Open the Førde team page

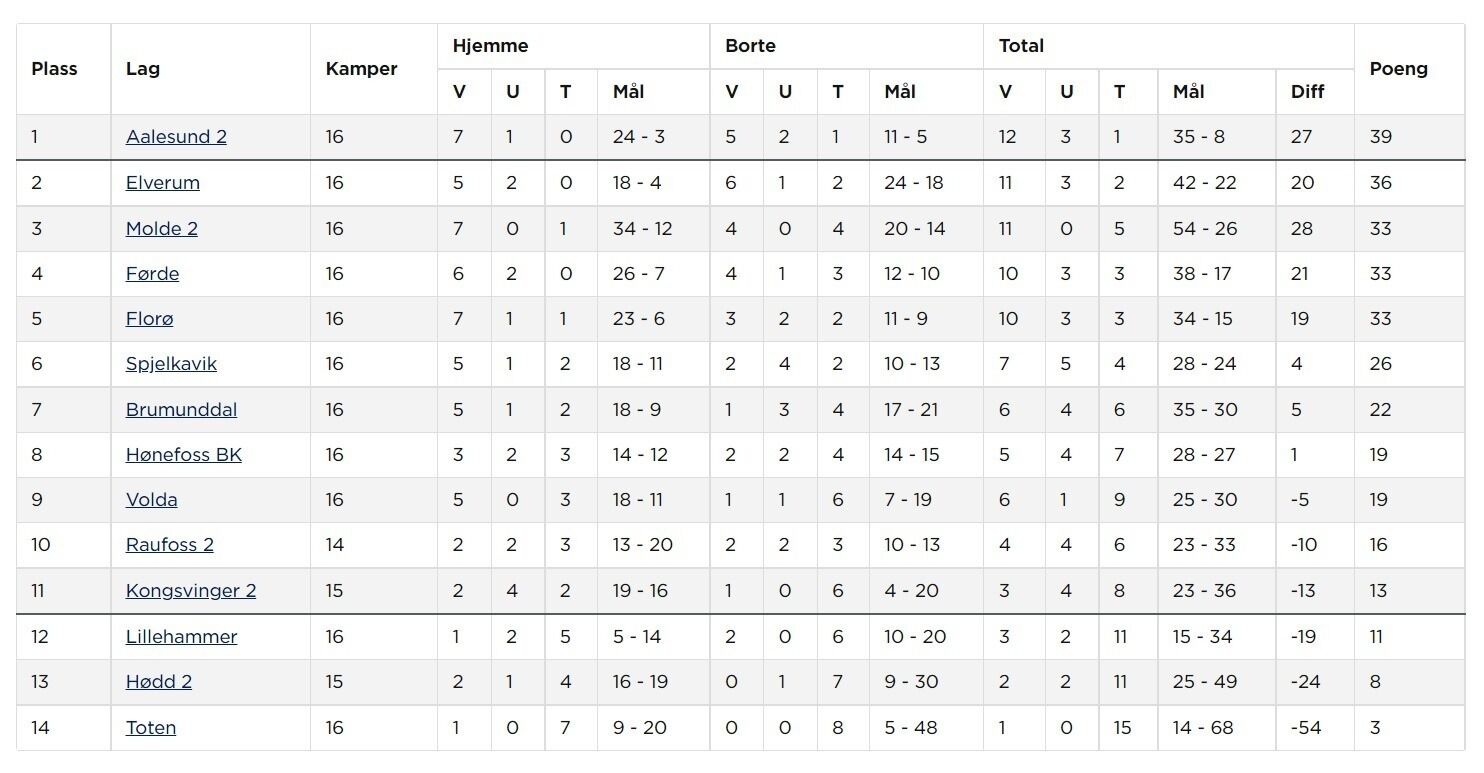pos(152,274)
